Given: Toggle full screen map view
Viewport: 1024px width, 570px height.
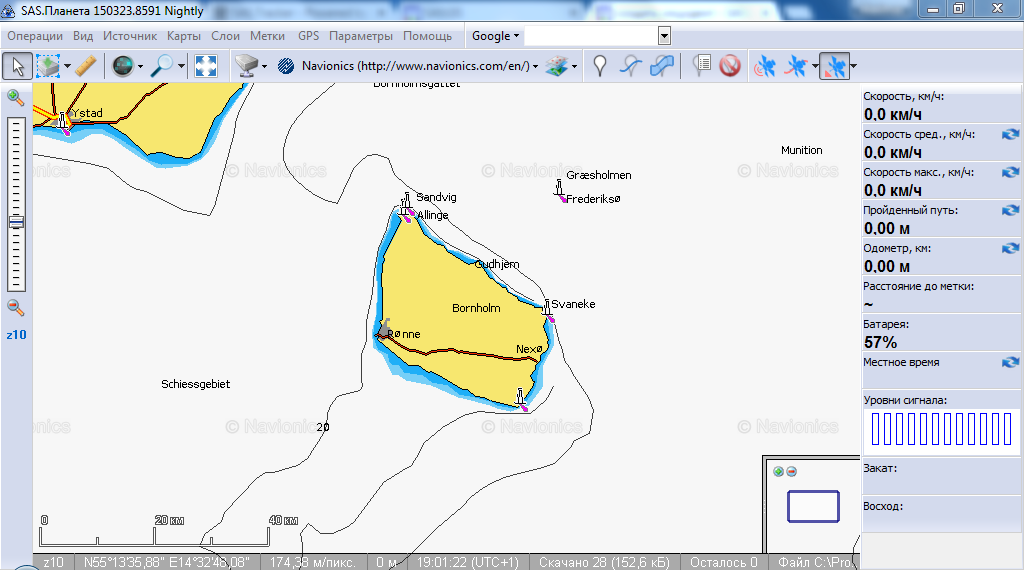Looking at the screenshot, I should tap(206, 66).
